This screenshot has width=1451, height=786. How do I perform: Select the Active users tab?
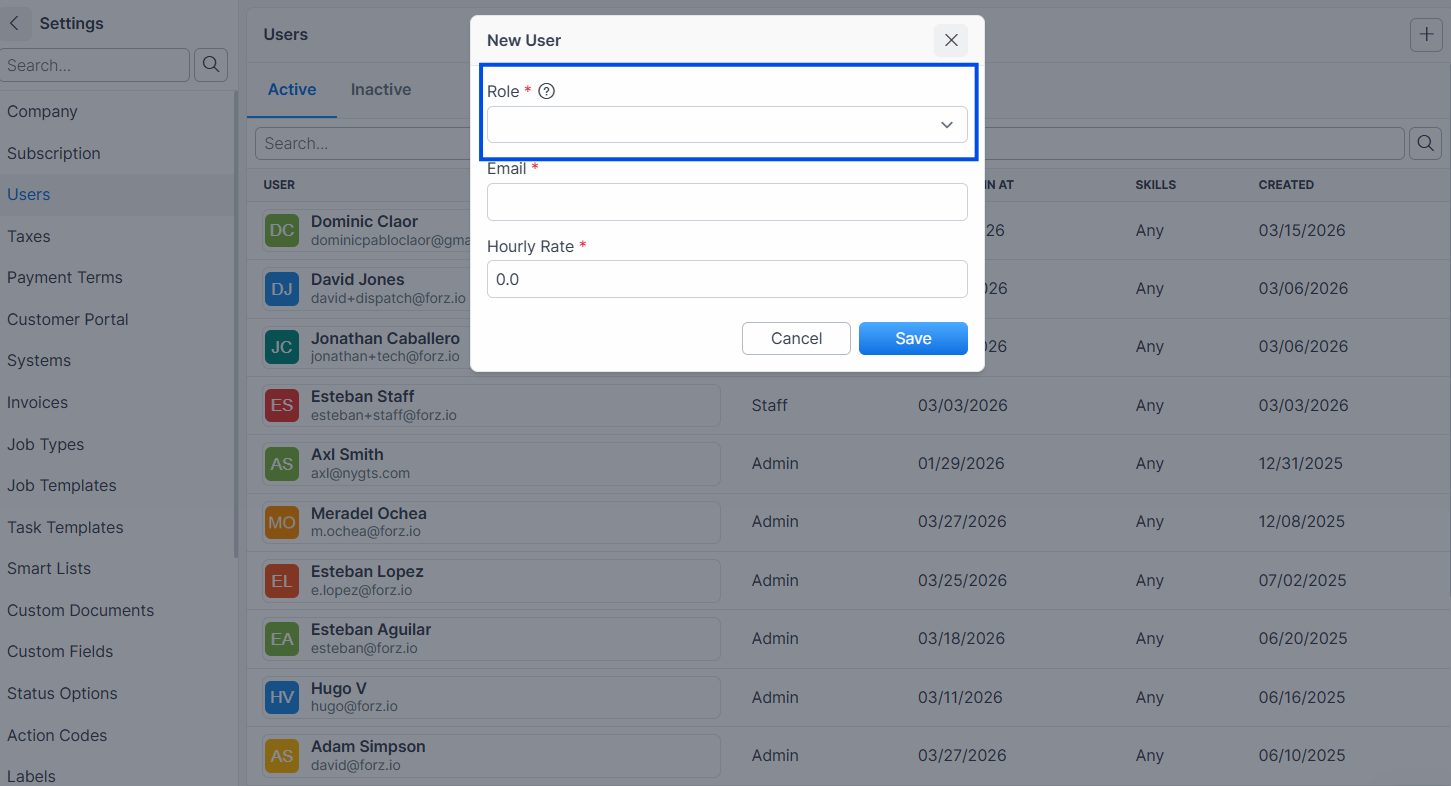click(292, 89)
